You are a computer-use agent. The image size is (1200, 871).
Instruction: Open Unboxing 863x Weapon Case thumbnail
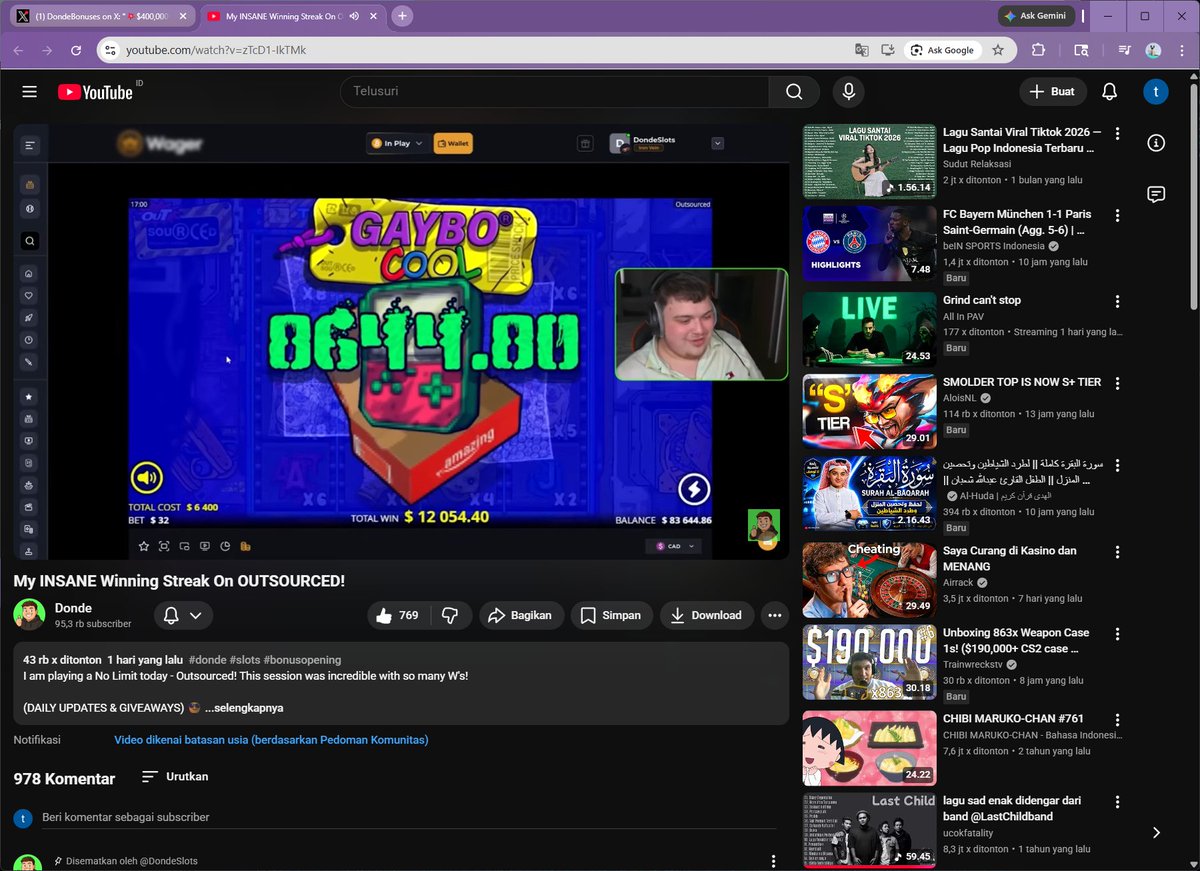coord(869,662)
